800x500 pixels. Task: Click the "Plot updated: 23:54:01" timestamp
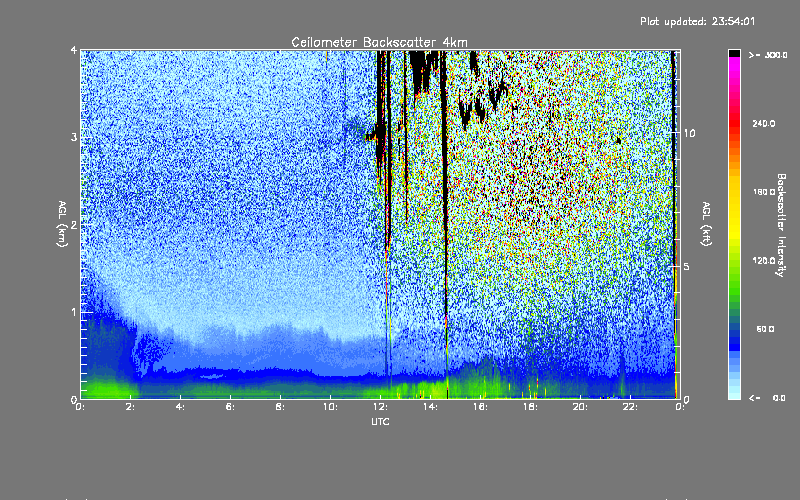point(697,21)
